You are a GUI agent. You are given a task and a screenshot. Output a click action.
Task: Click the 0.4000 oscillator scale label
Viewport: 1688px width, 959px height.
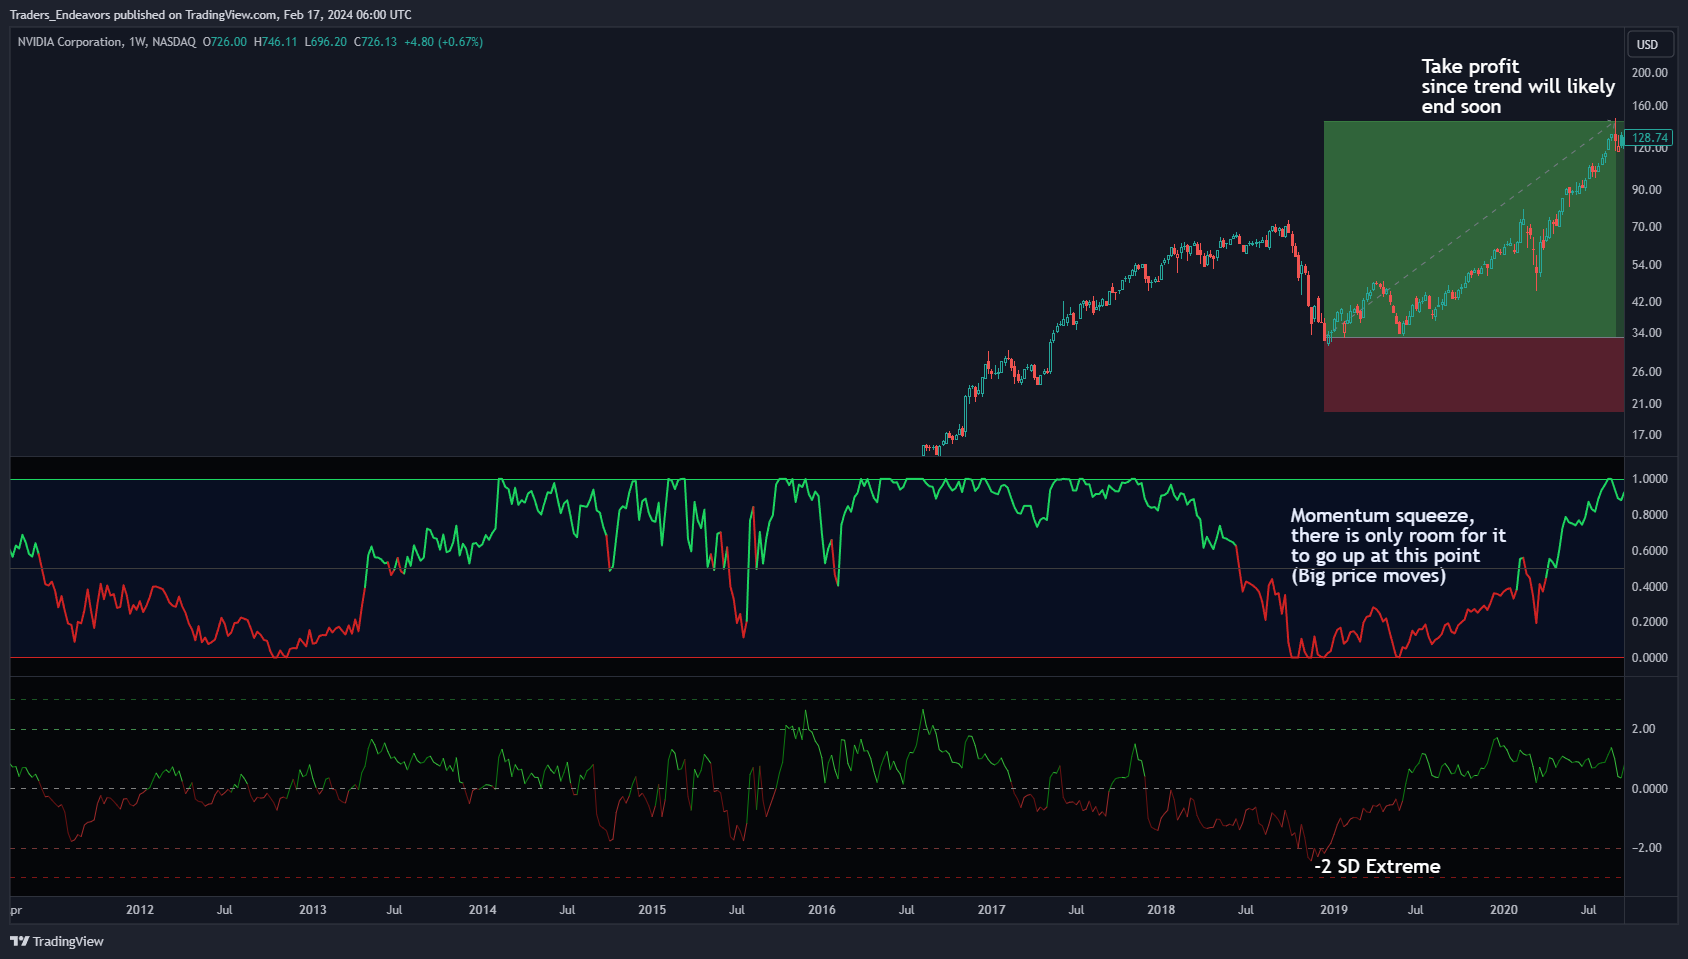[1650, 587]
